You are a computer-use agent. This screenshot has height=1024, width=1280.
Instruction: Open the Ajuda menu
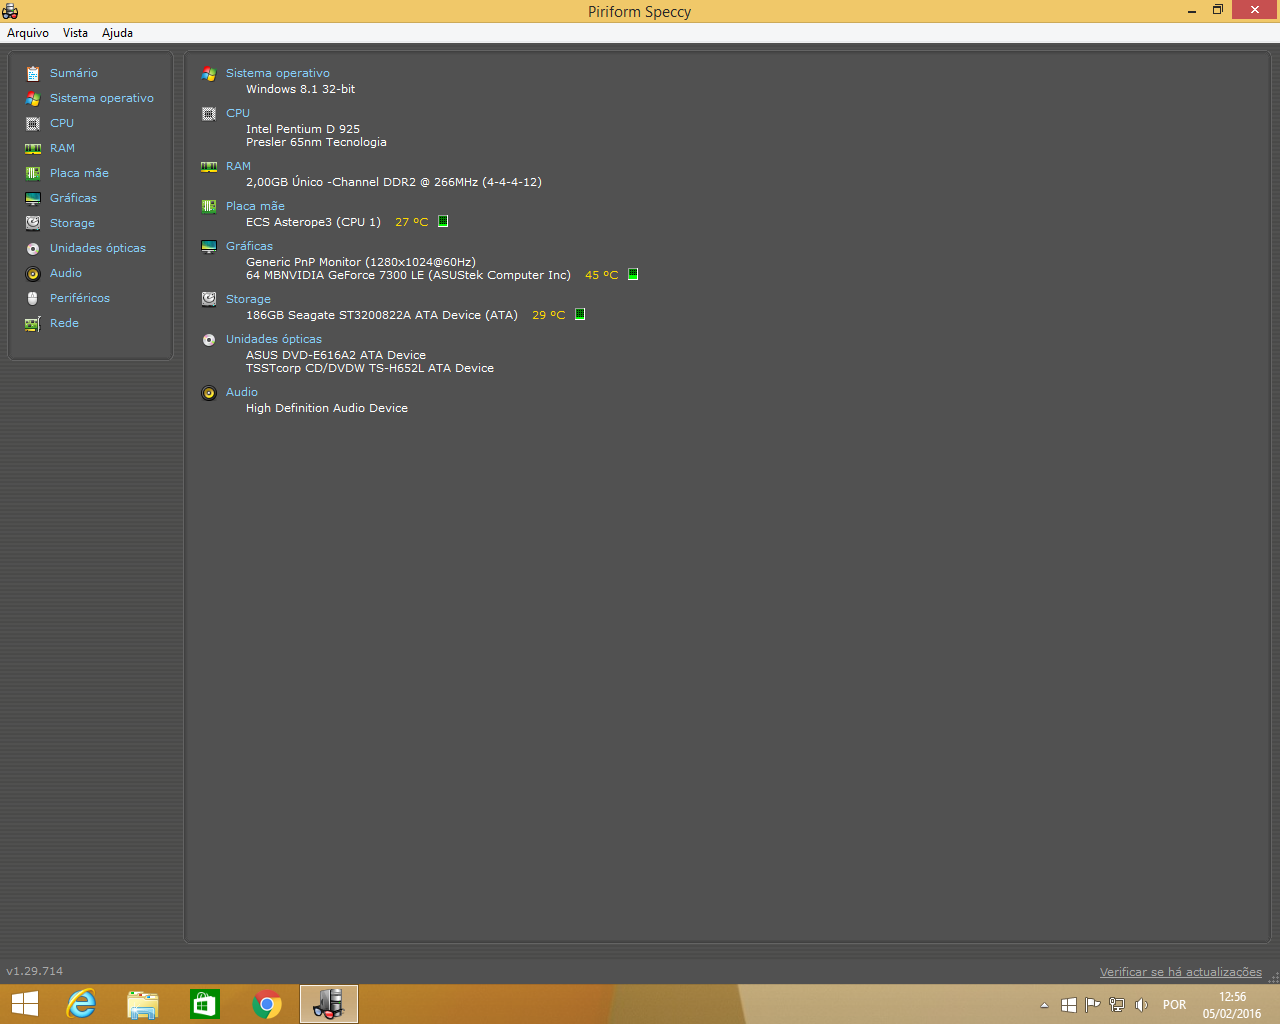[117, 33]
